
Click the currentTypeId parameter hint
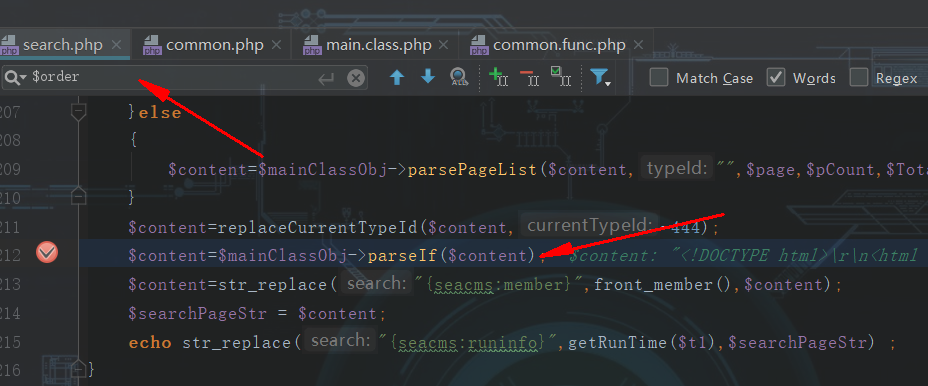[x=590, y=226]
